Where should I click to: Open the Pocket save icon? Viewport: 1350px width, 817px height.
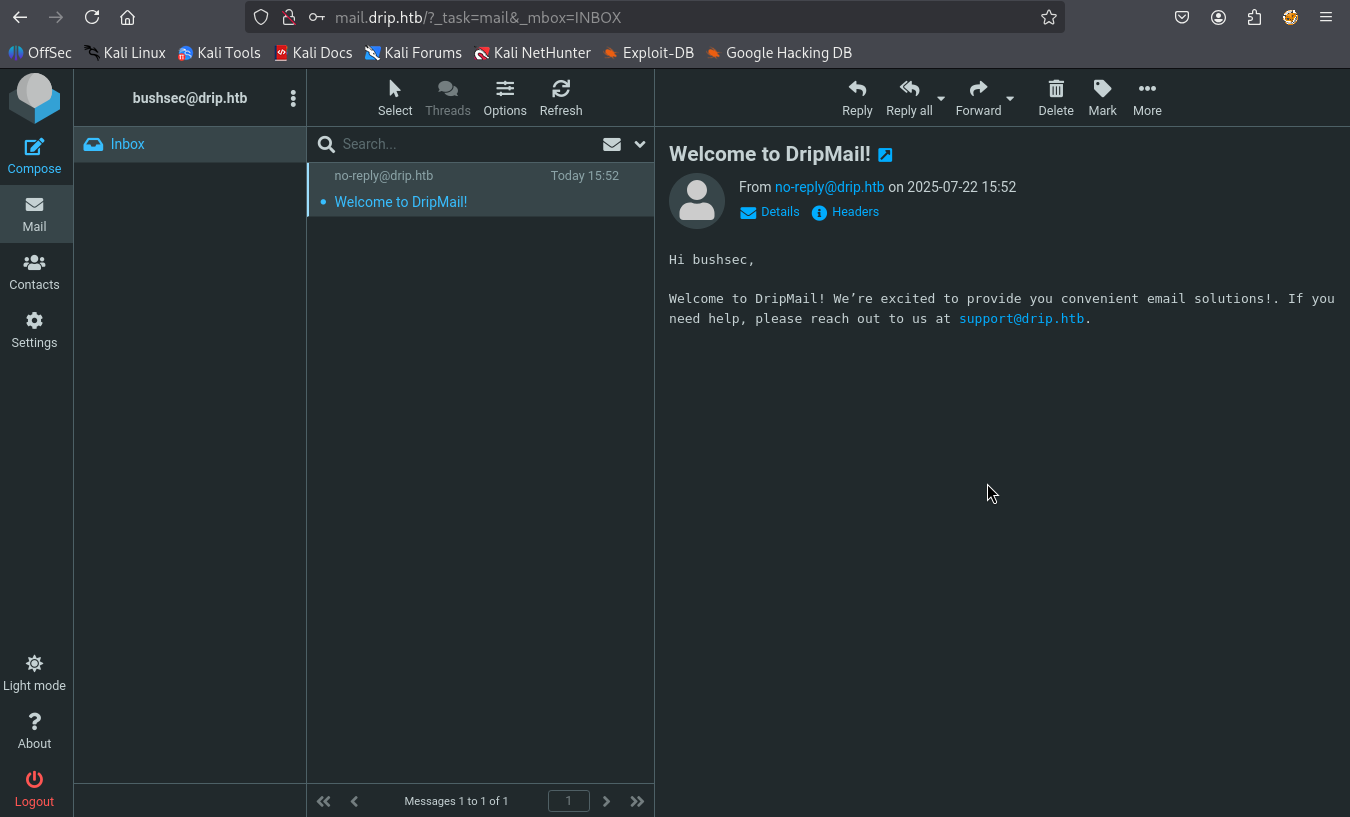1182,17
